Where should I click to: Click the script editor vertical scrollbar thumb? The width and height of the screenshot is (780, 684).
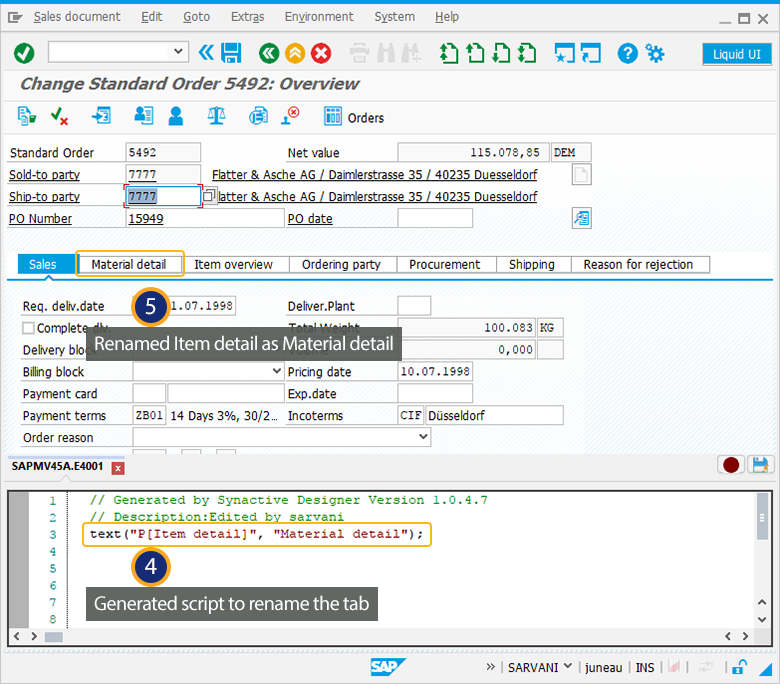pyautogui.click(x=762, y=517)
